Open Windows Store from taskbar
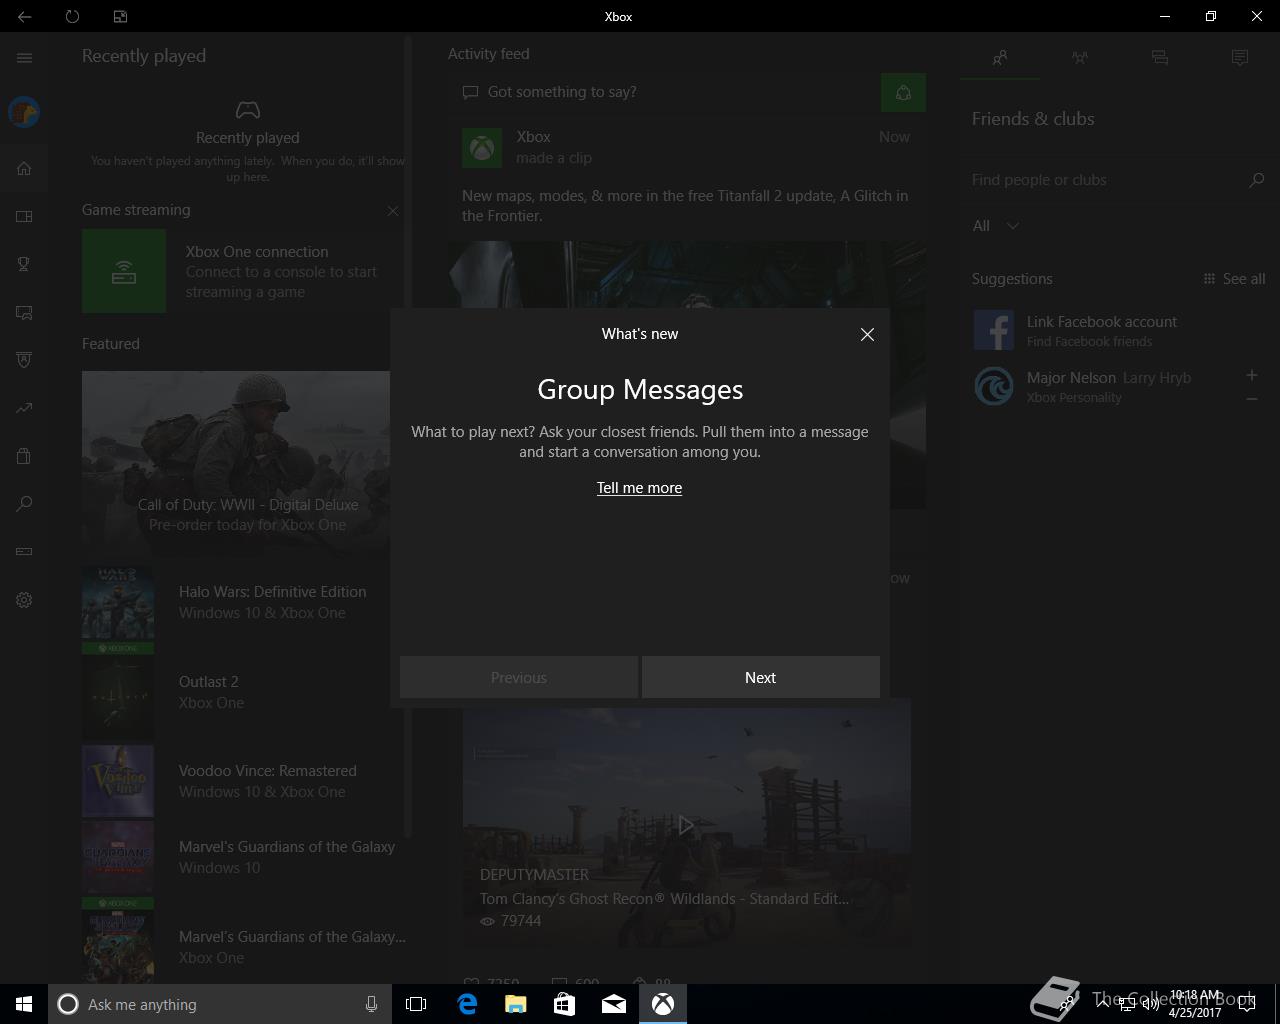 point(564,1004)
